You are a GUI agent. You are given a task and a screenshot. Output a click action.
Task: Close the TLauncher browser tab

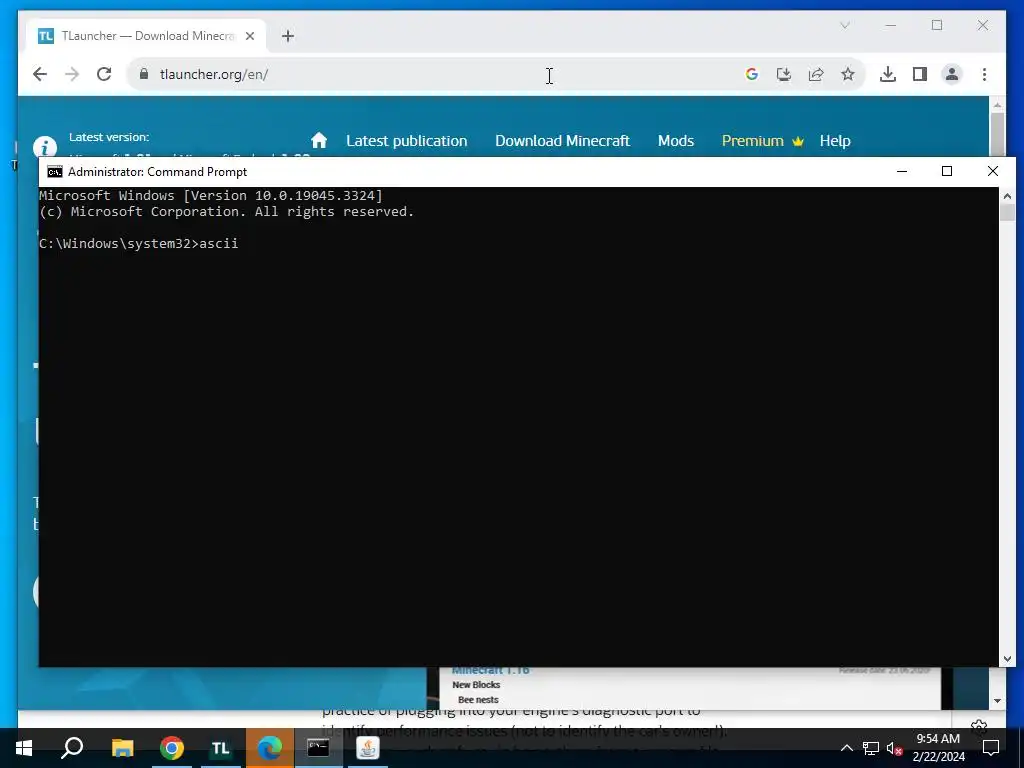[249, 36]
